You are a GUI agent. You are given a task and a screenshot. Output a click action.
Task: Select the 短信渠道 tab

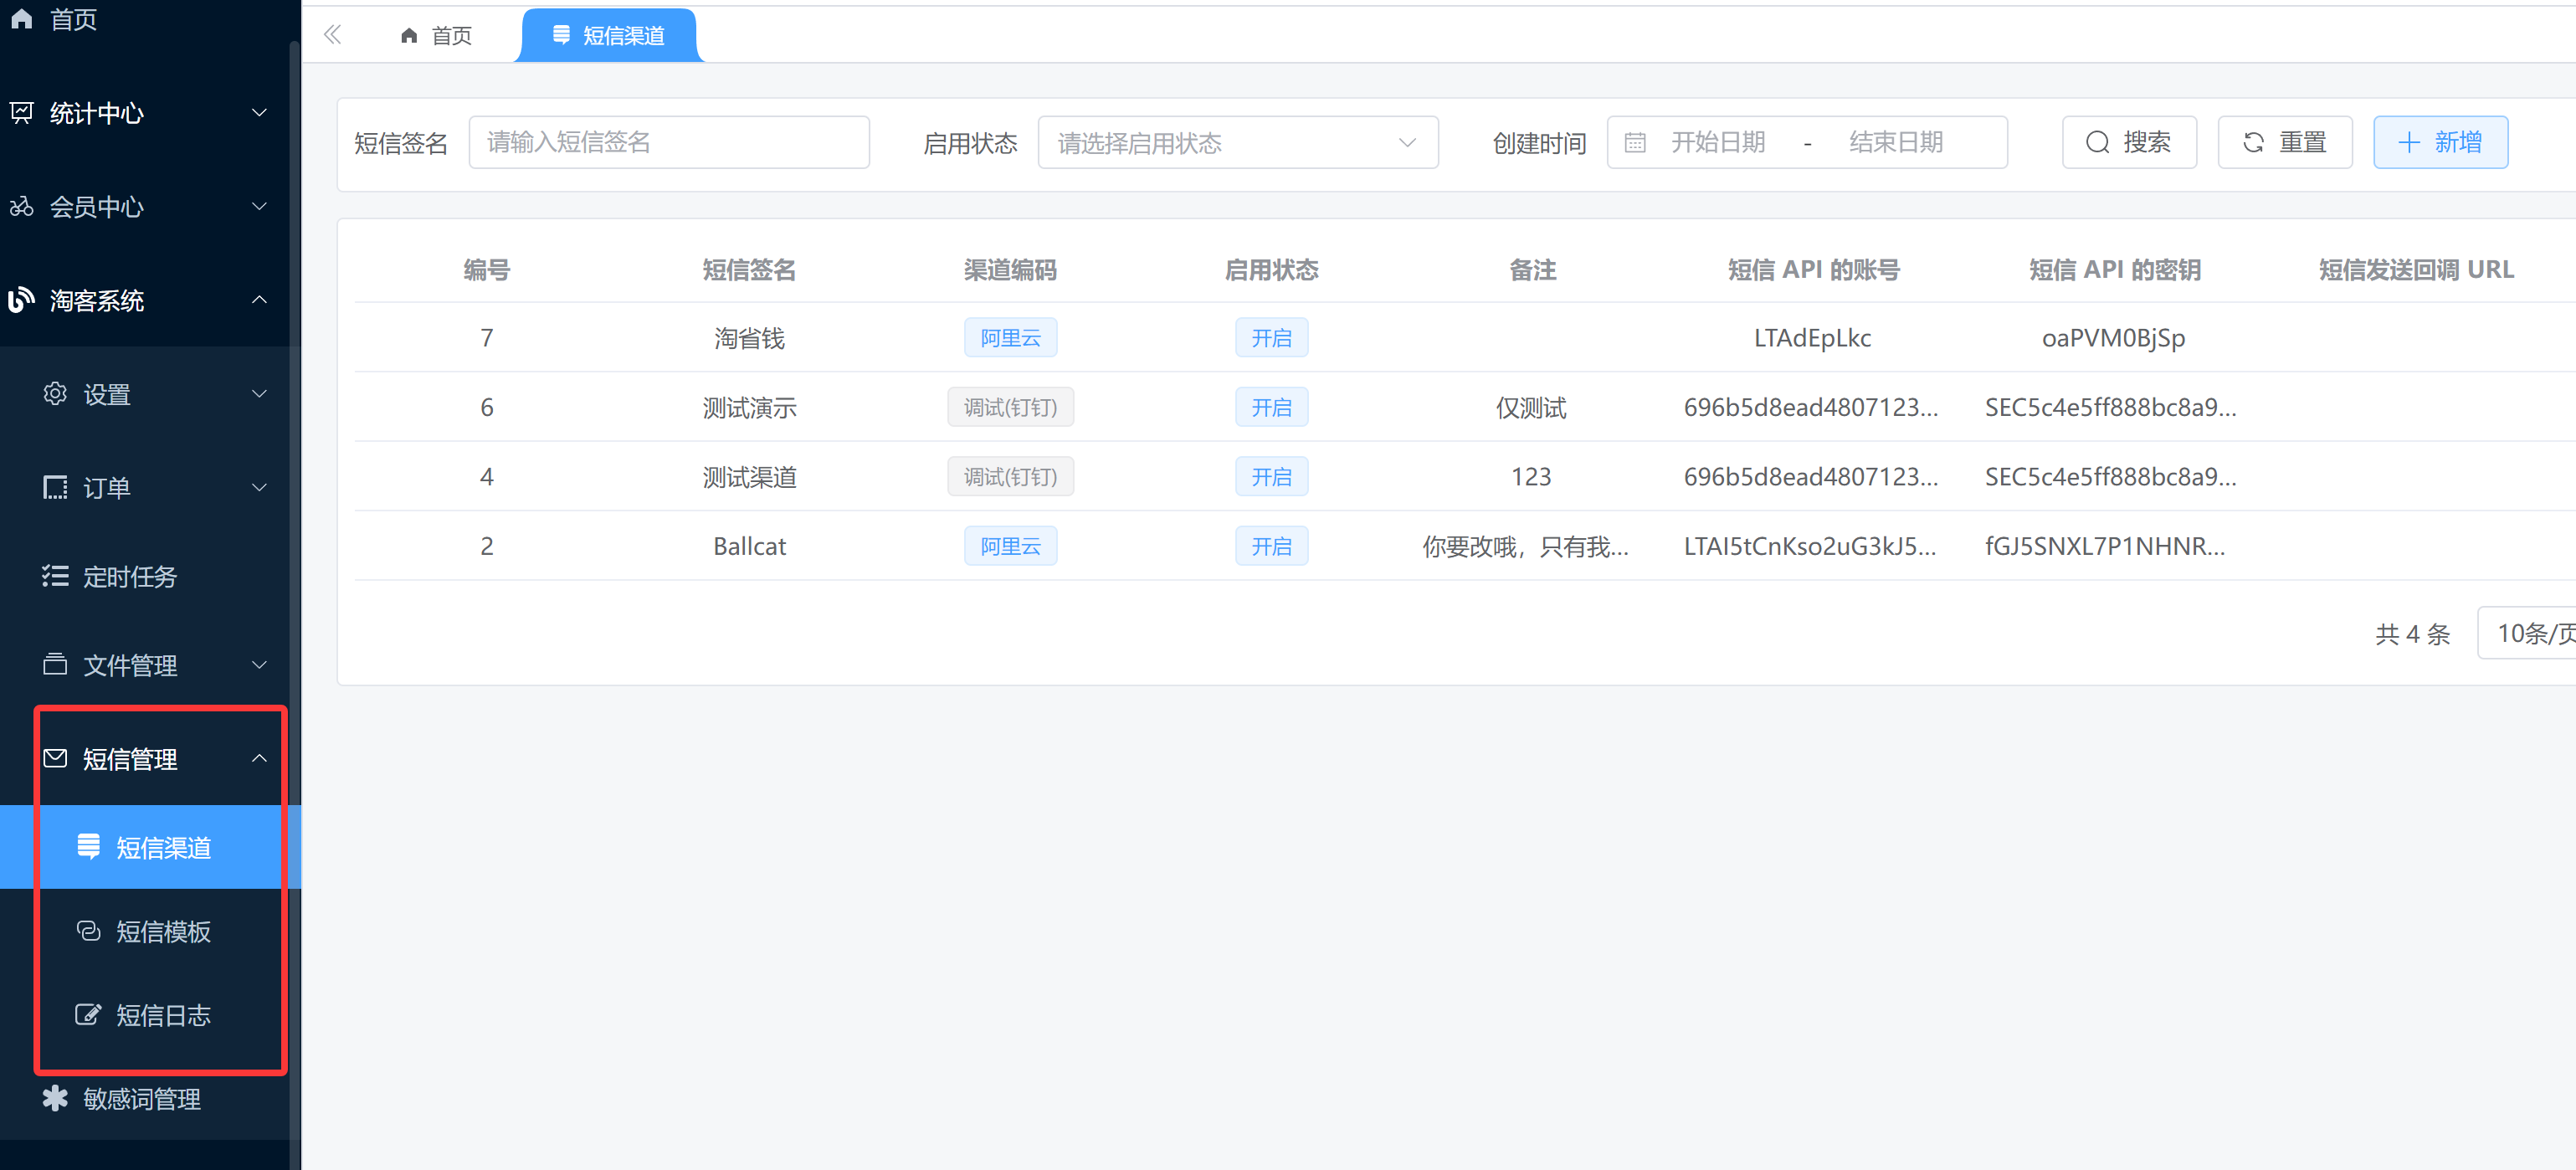[x=609, y=36]
